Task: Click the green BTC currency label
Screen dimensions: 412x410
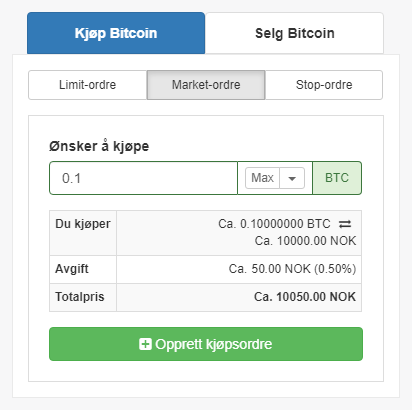Action: point(337,178)
